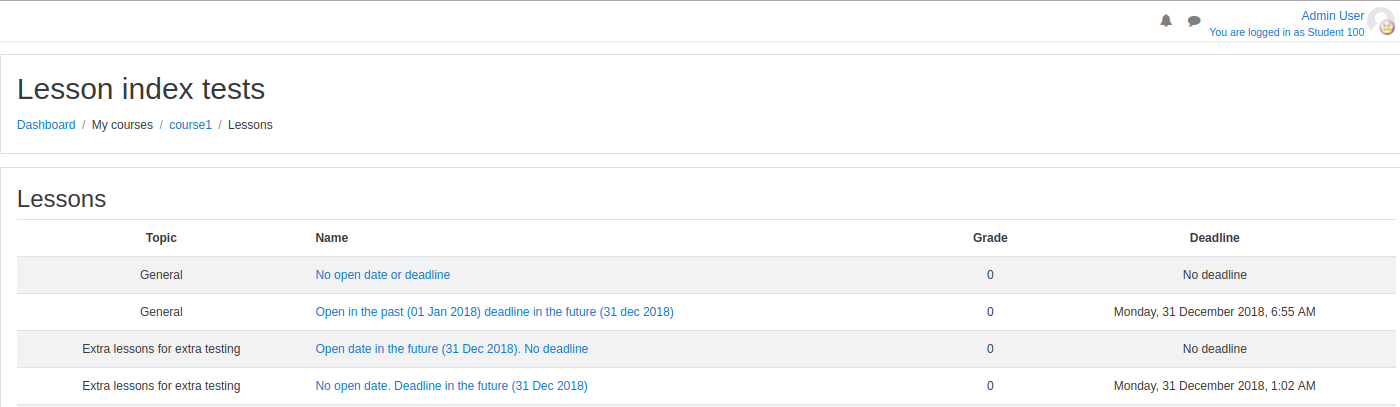
Task: Open lesson 'No open date. Deadline in the future'
Action: [x=451, y=386]
